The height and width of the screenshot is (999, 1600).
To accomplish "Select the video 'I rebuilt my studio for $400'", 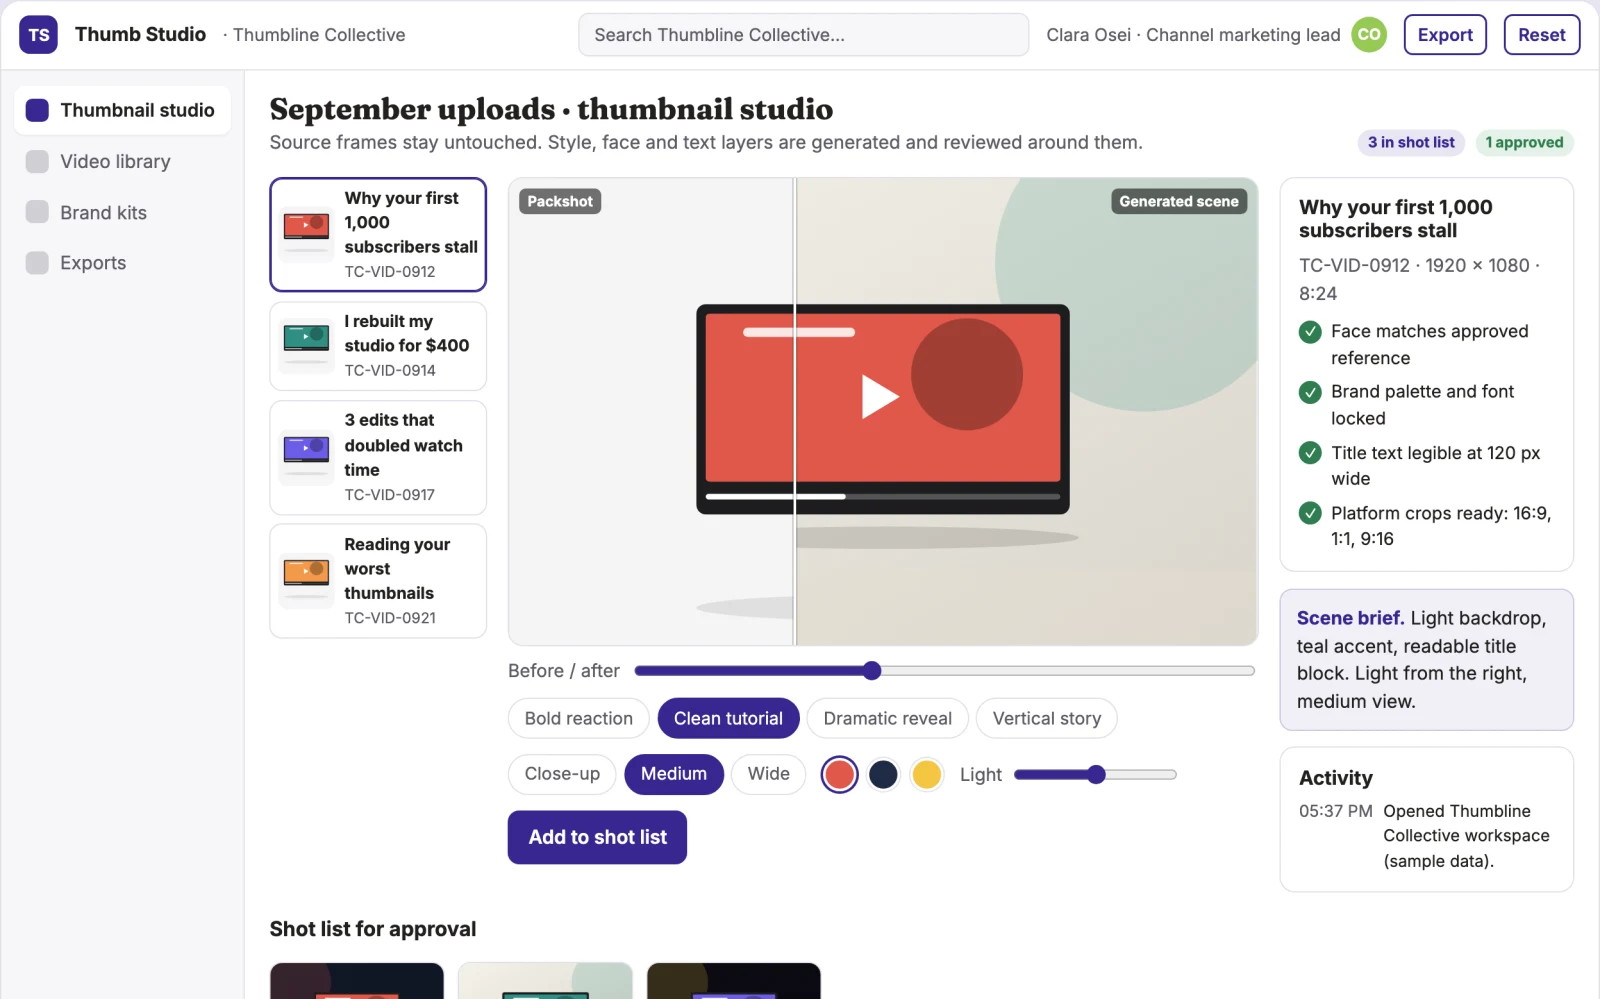I will [x=378, y=346].
